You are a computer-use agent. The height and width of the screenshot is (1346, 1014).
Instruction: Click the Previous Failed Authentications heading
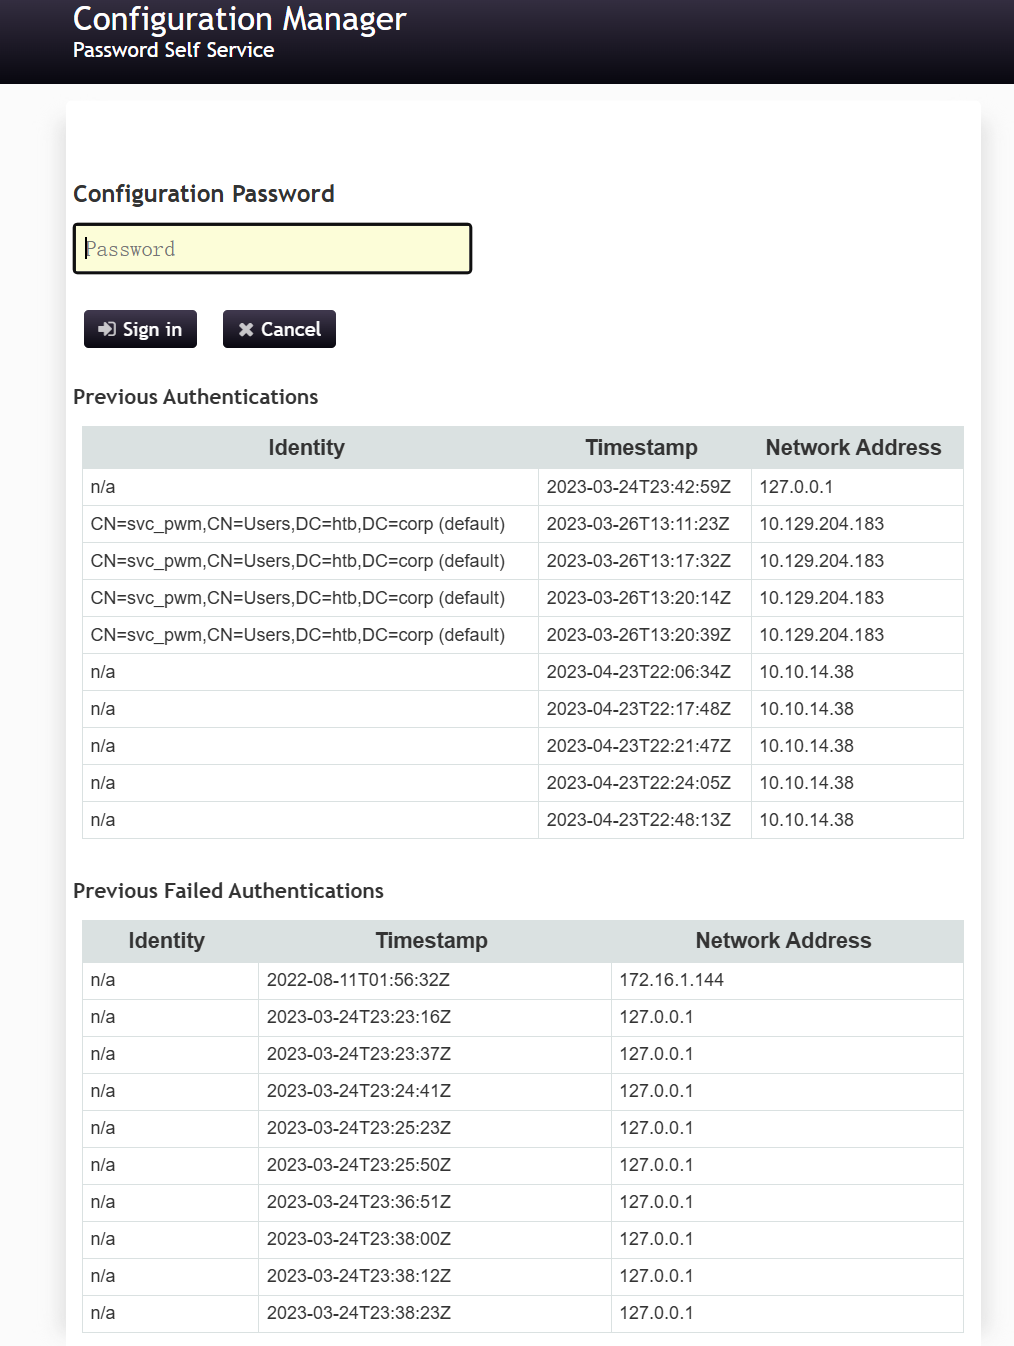coord(228,891)
